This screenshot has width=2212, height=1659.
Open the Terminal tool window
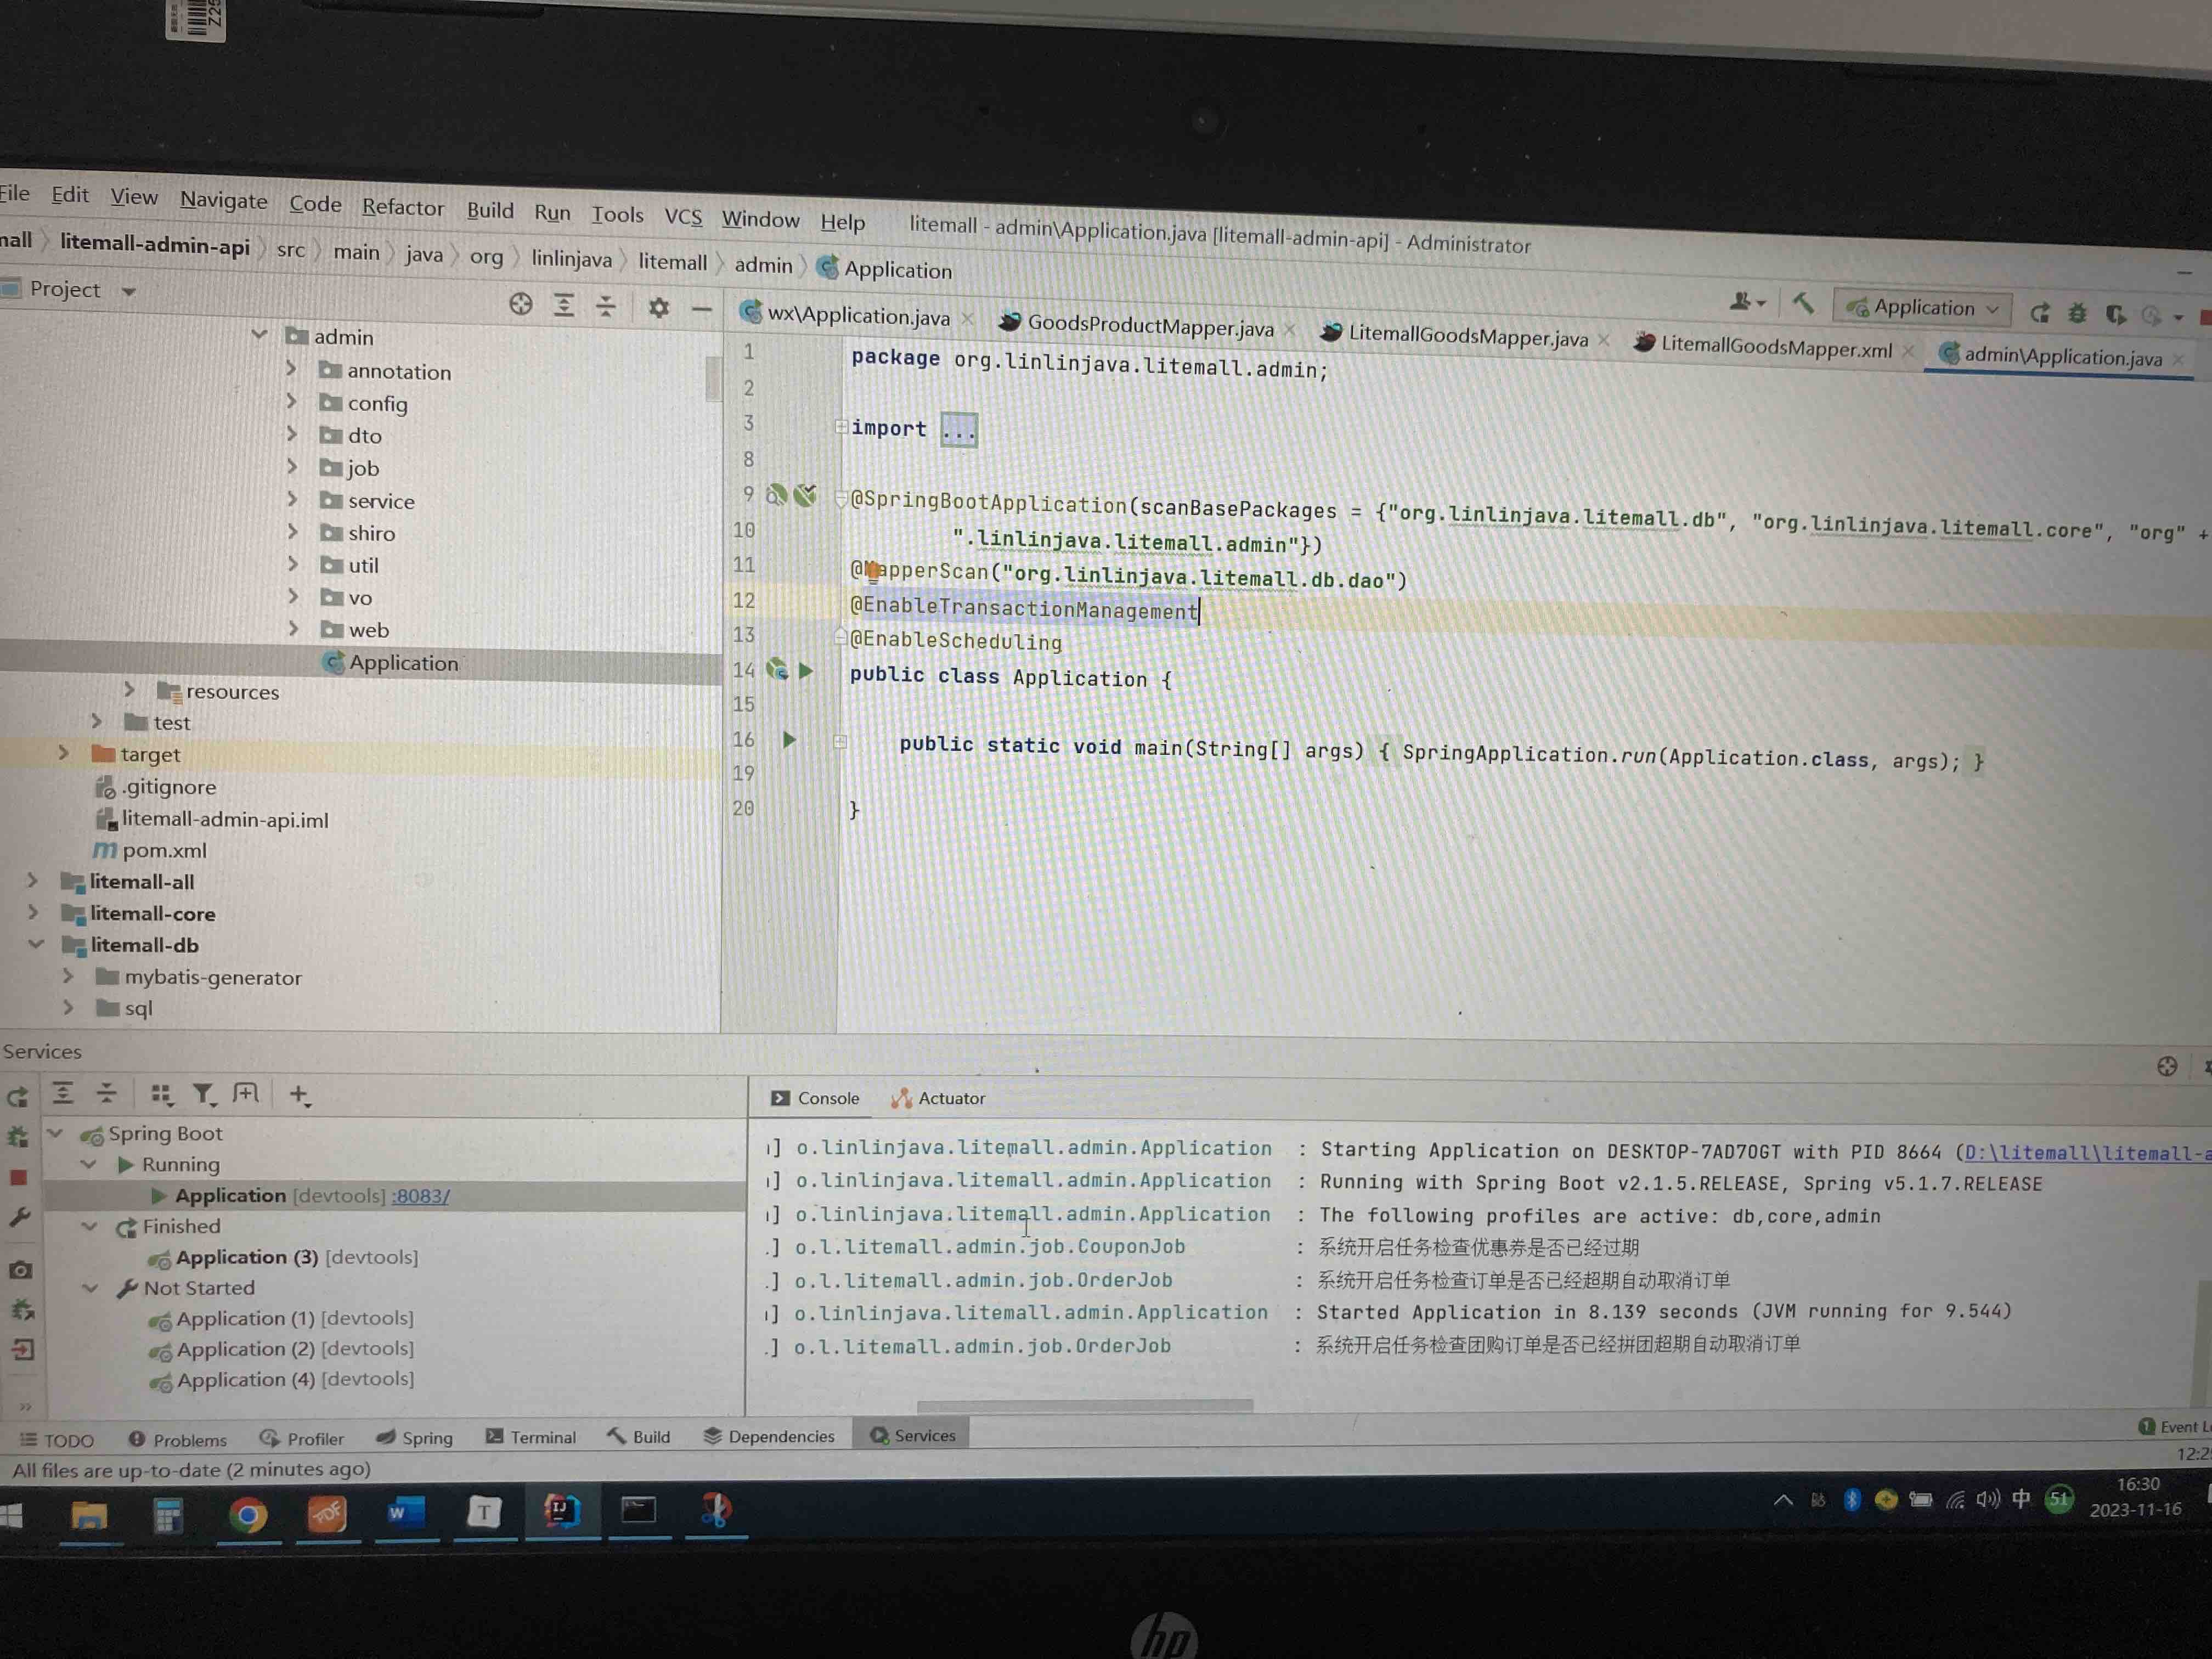(531, 1437)
